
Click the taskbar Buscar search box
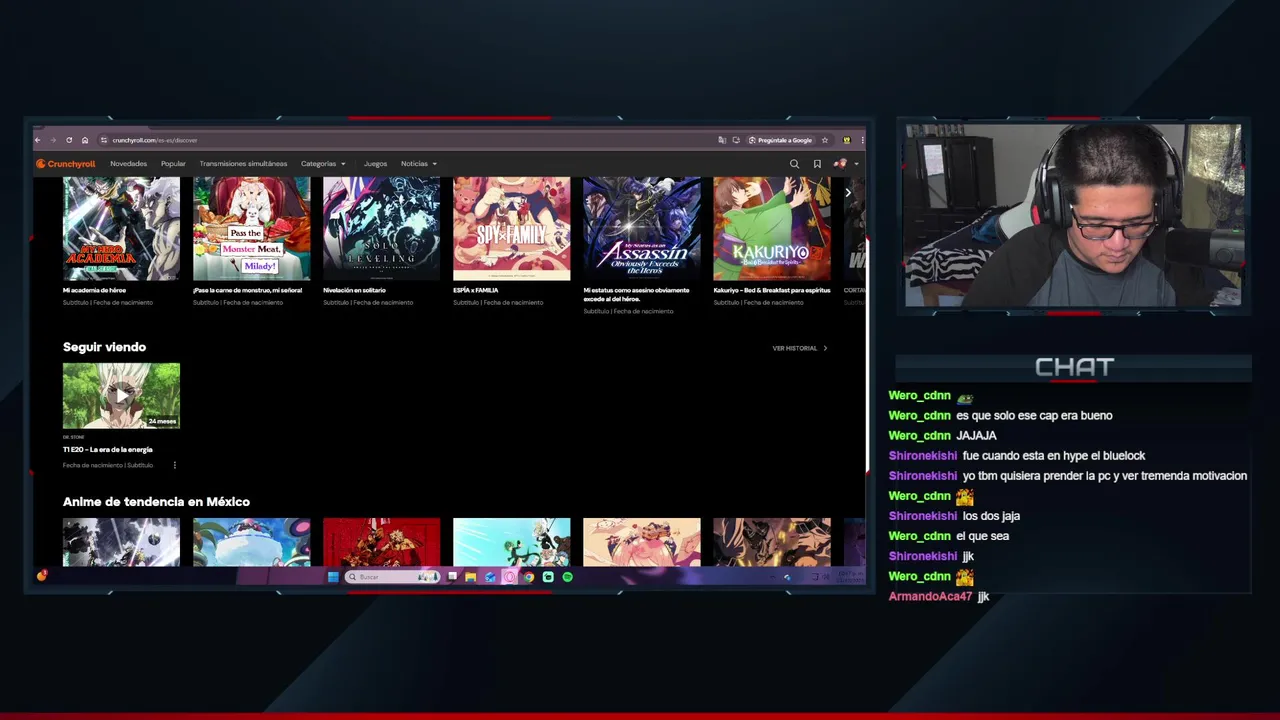[x=392, y=577]
